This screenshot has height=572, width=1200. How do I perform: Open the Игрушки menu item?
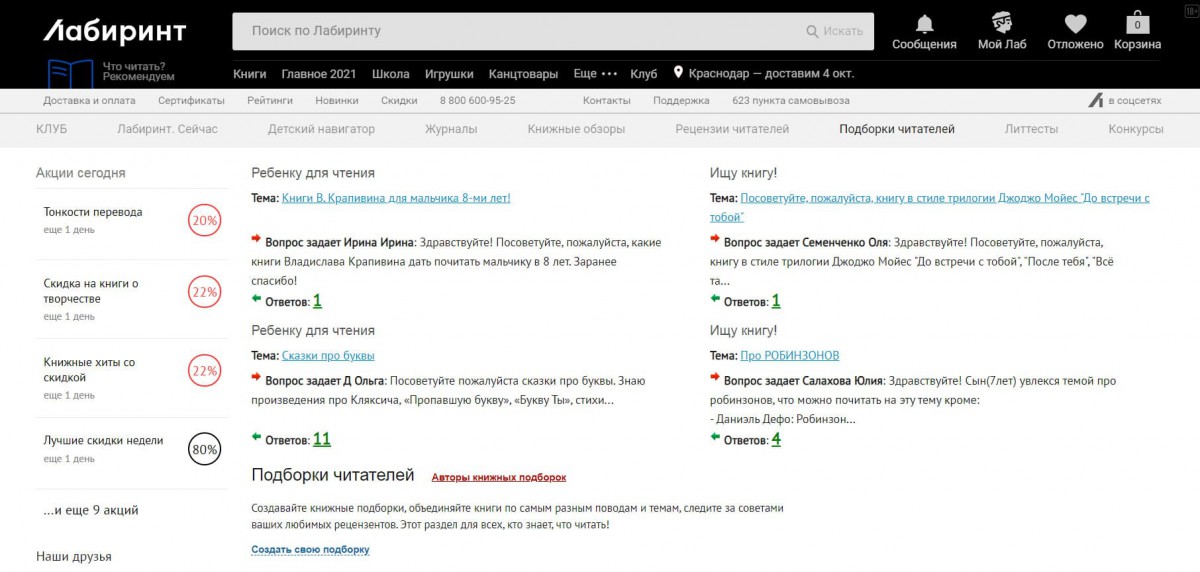[449, 74]
